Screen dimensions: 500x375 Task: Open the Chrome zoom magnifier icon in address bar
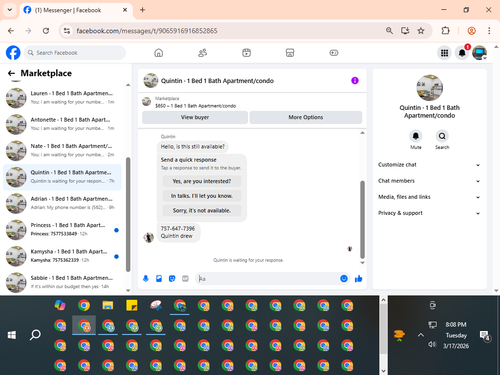point(389,31)
